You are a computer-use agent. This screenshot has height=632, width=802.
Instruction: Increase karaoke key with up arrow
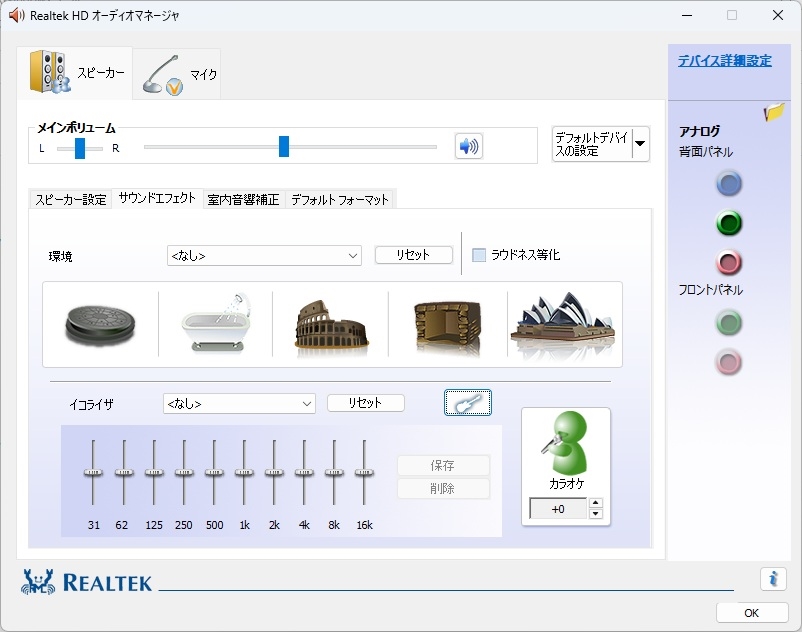point(595,503)
